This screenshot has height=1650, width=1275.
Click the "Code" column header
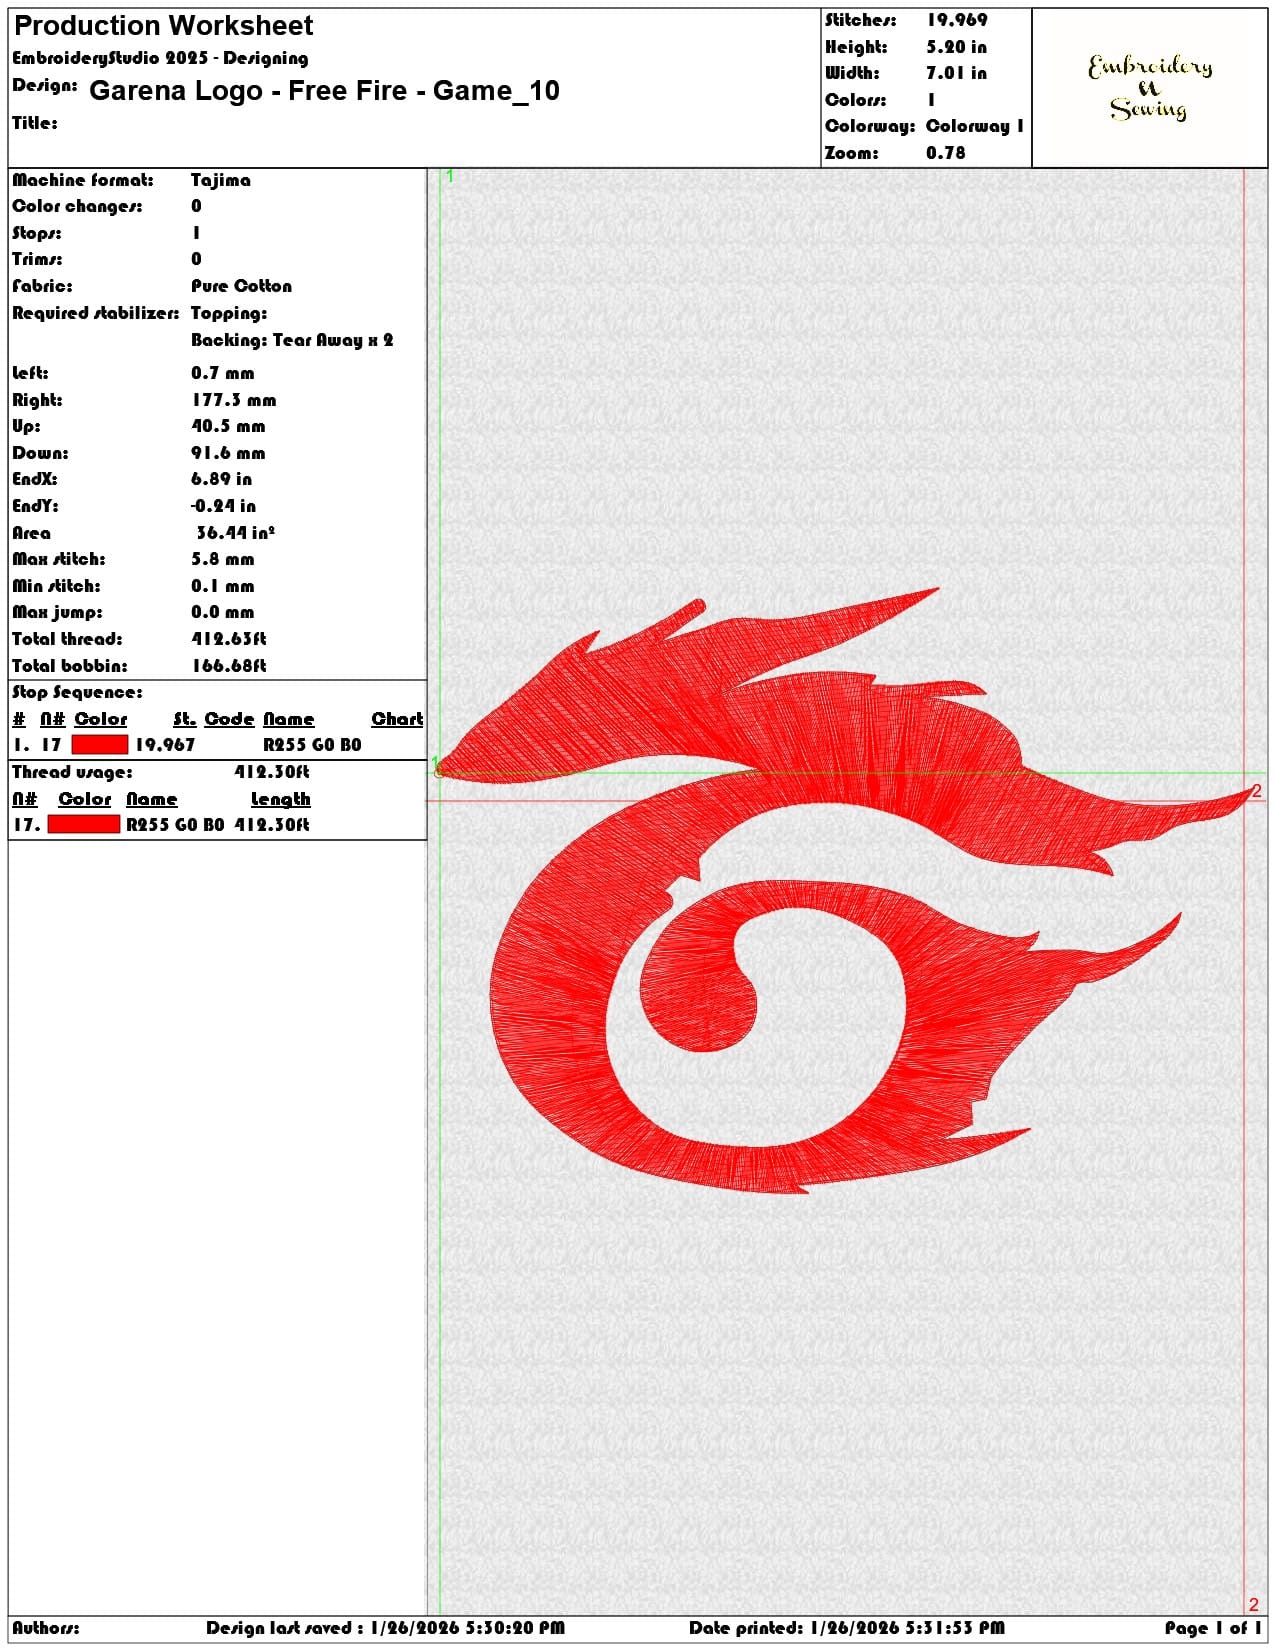tap(229, 719)
